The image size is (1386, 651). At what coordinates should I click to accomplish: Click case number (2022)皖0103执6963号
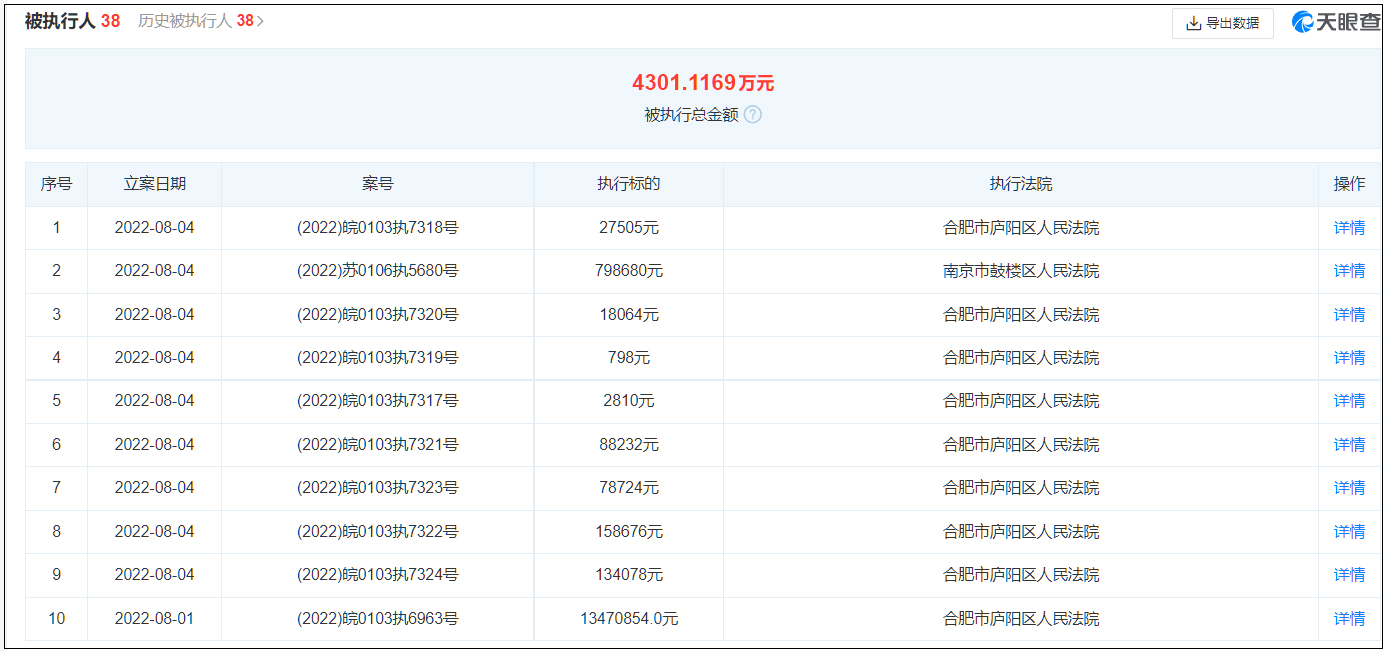(378, 619)
